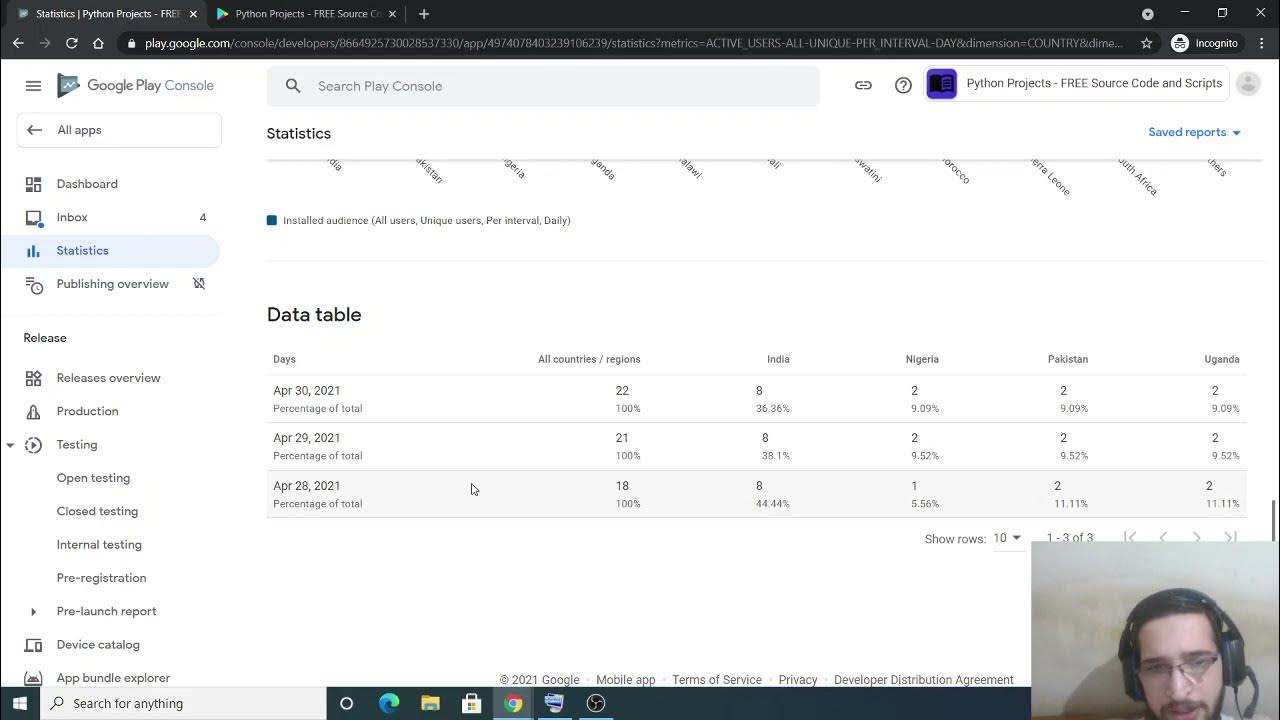Reload the page in the browser

click(71, 43)
